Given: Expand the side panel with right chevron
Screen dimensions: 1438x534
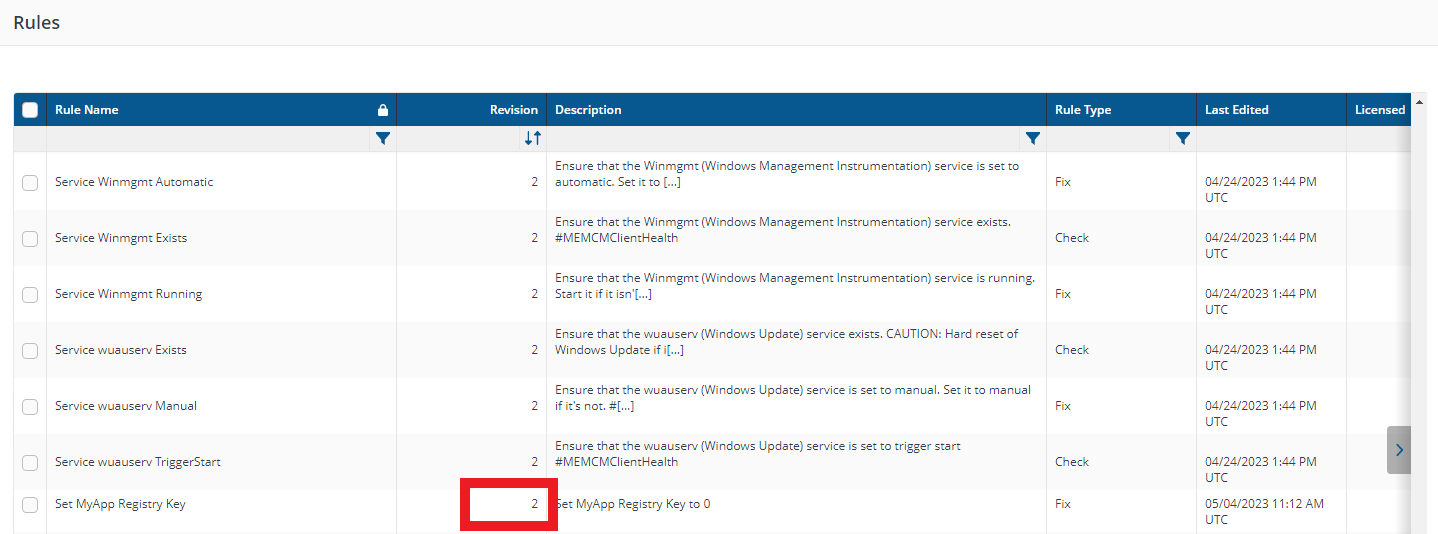Looking at the screenshot, I should click(1399, 450).
